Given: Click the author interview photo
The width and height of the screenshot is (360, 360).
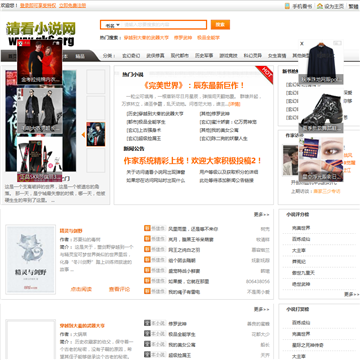Looking at the screenshot, I should pyautogui.click(x=290, y=160).
